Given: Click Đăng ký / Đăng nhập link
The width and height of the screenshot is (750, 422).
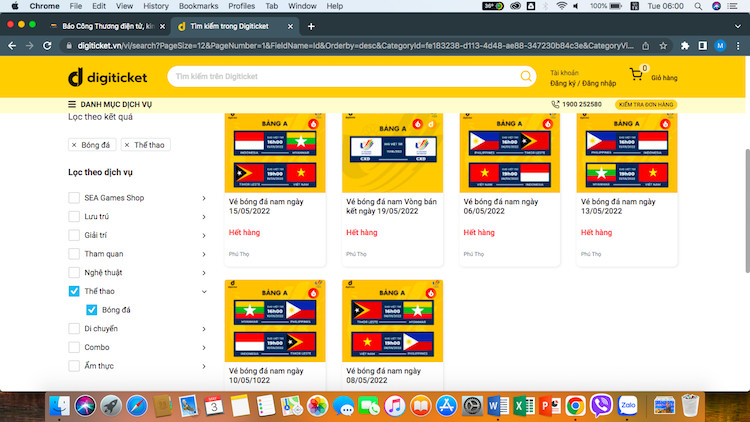Looking at the screenshot, I should tap(583, 83).
